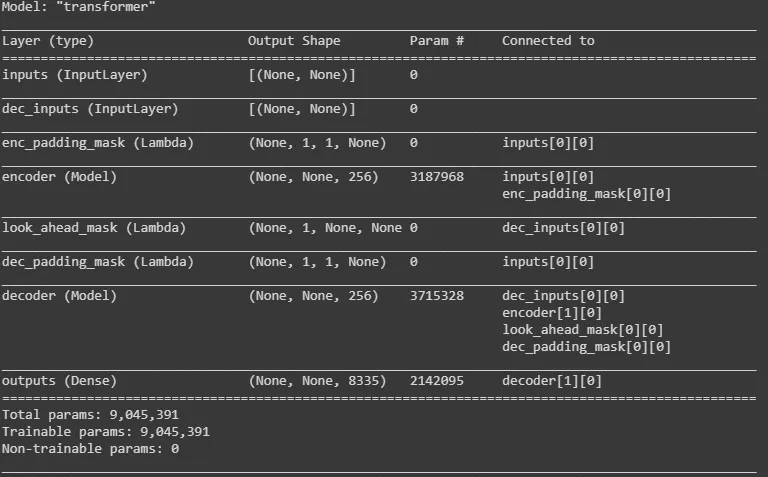The image size is (768, 477).
Task: Click the Model "transformer" title text
Action: tap(78, 8)
